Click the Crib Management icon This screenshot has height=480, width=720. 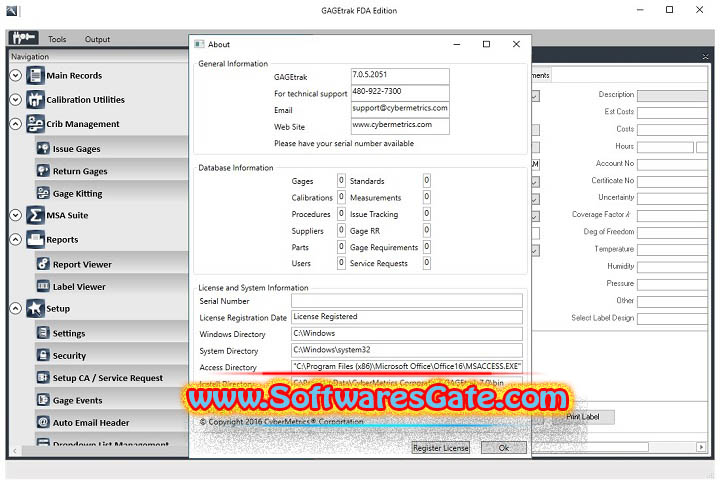35,124
